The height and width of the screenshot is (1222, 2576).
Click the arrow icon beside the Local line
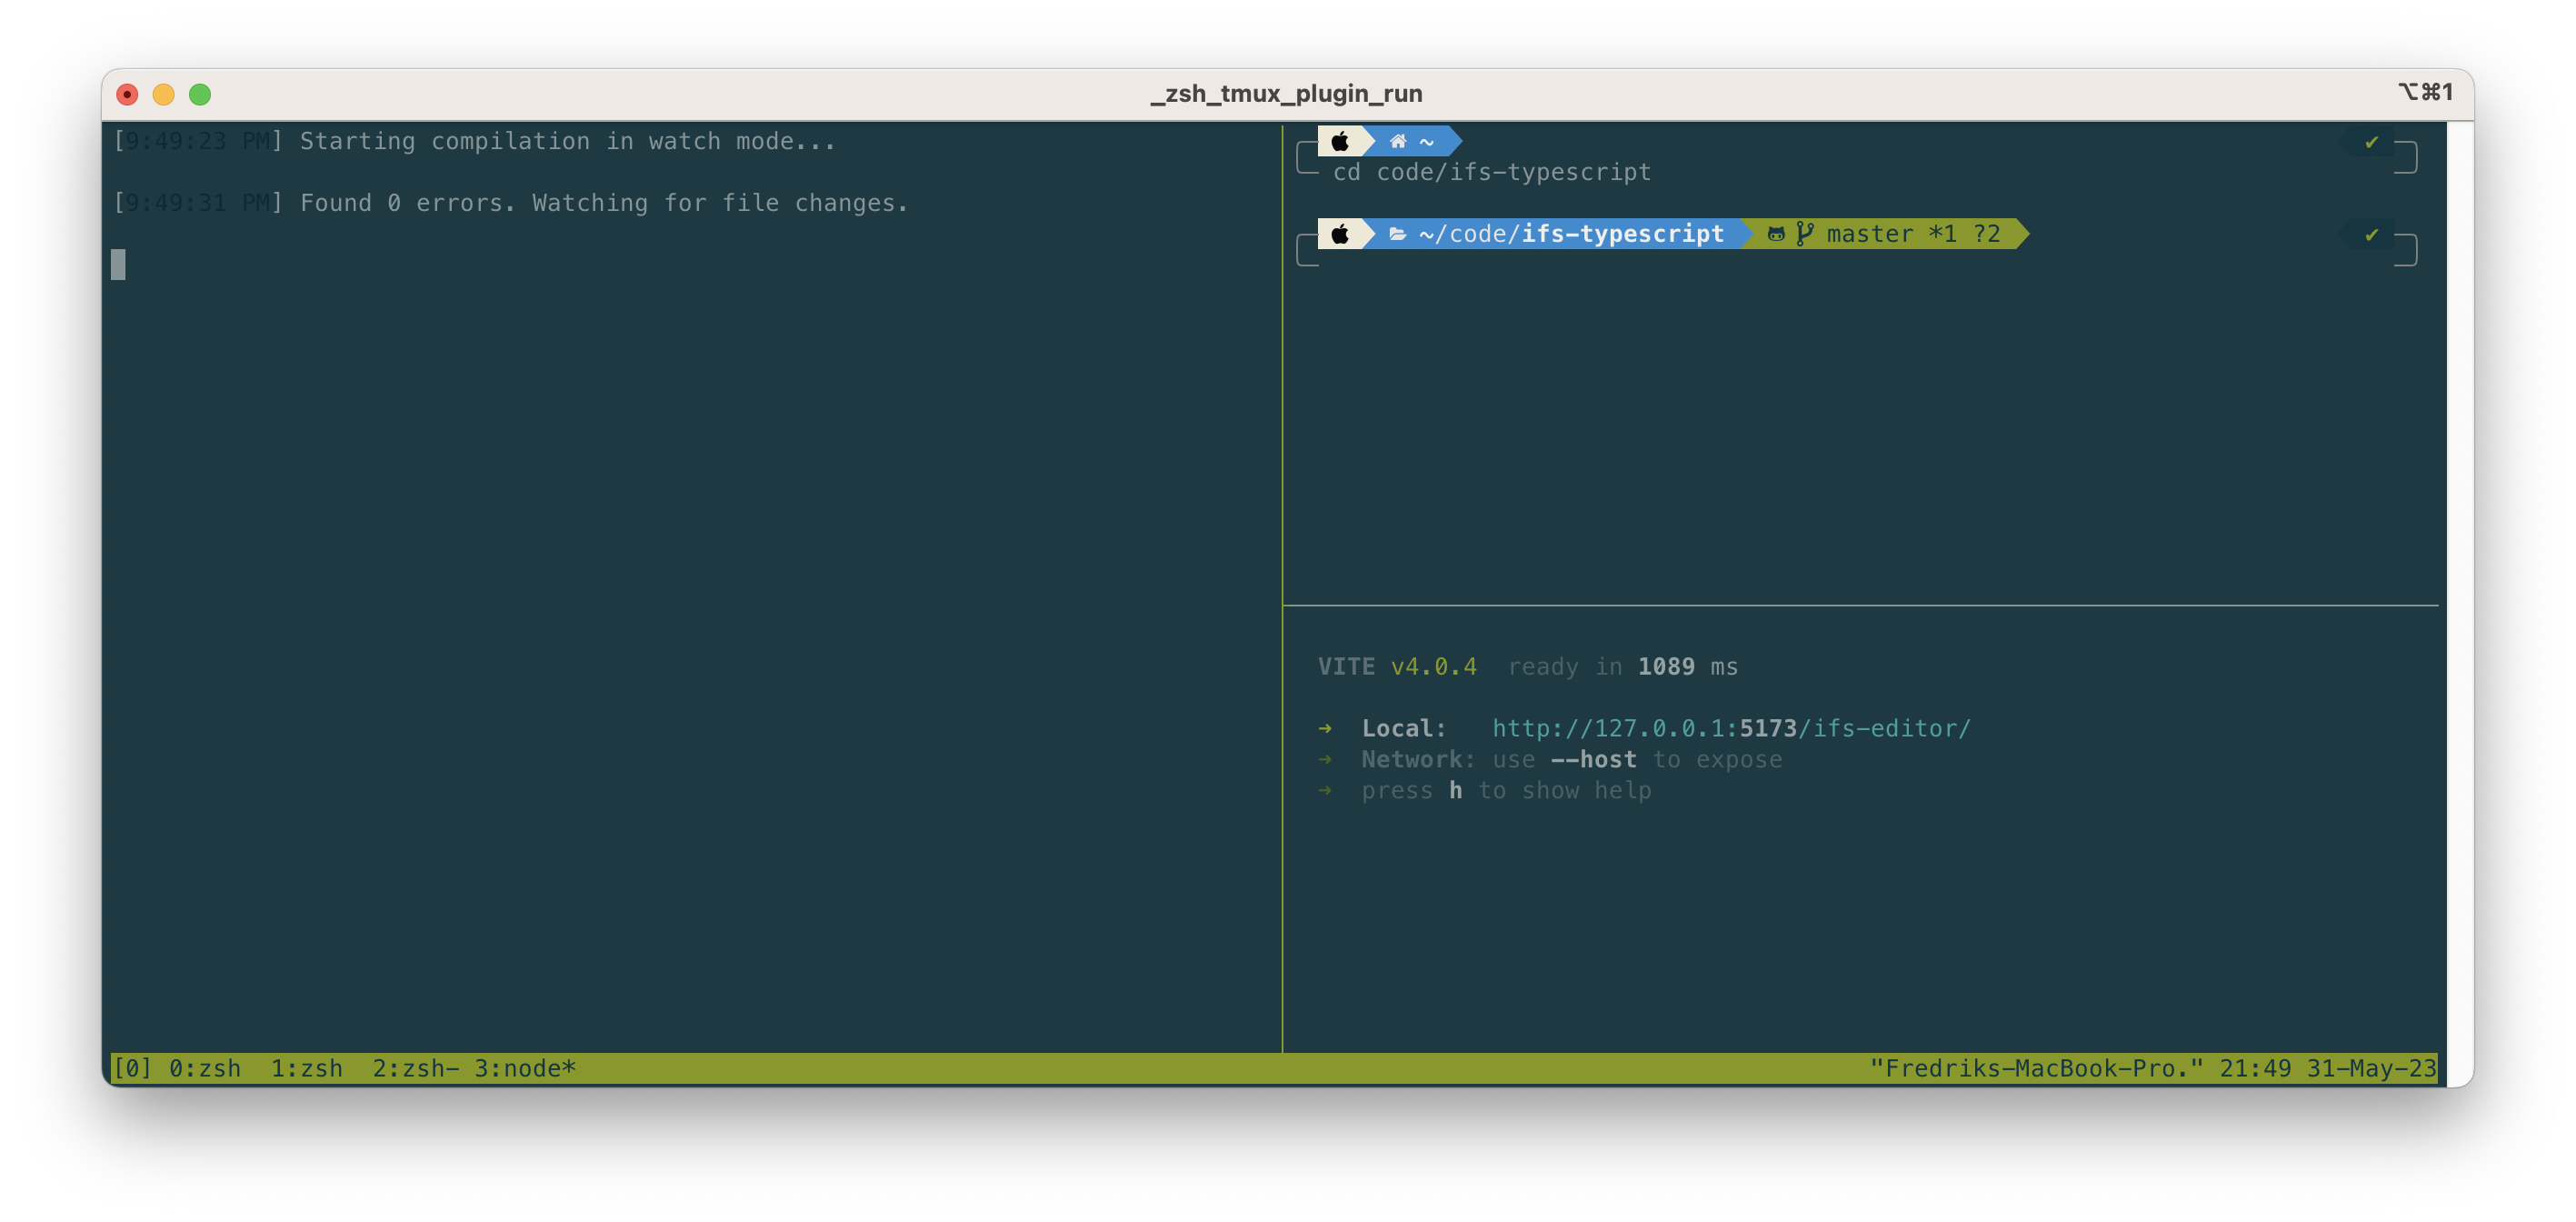[x=1326, y=728]
